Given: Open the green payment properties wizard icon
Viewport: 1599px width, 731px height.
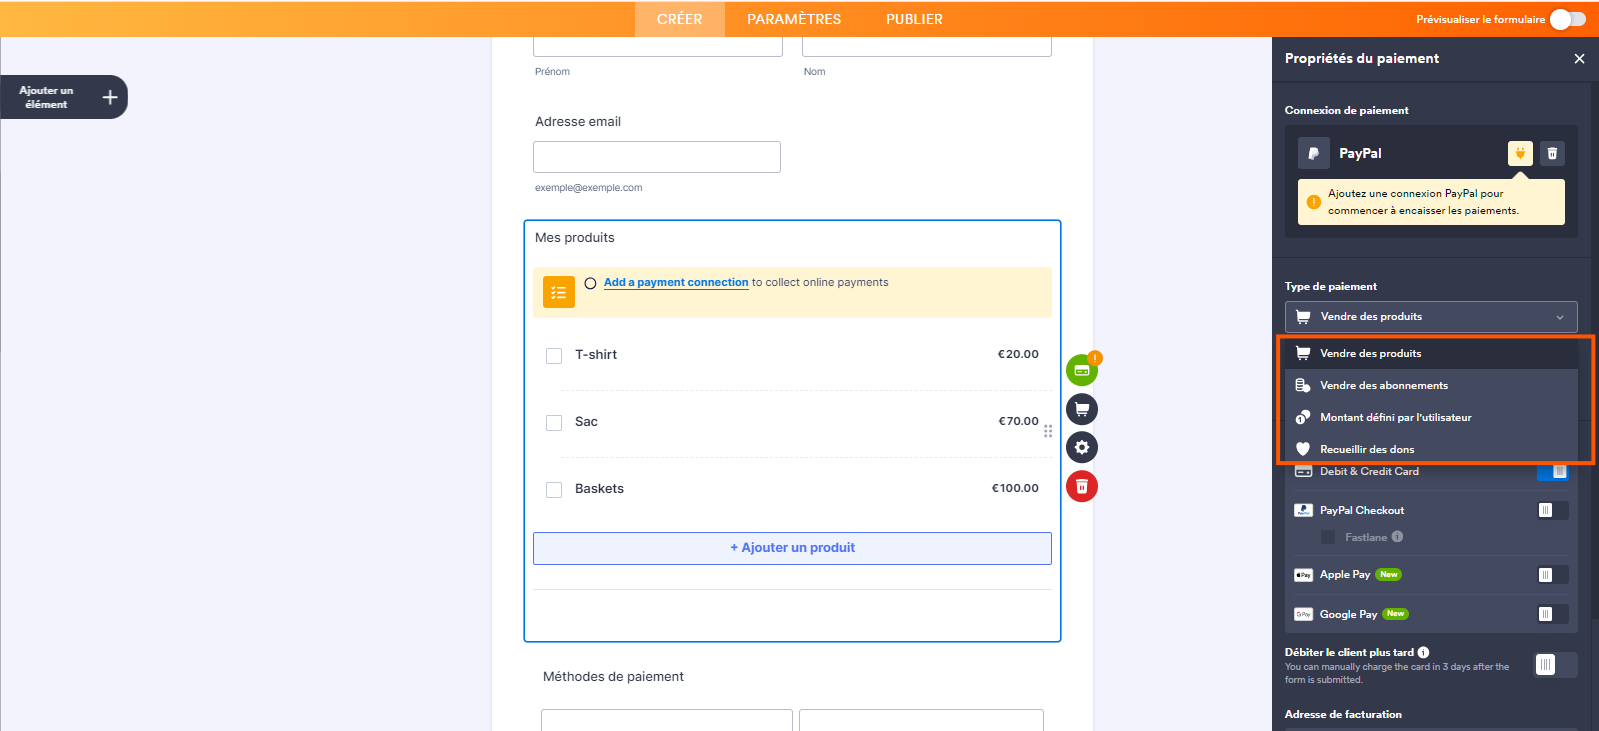Looking at the screenshot, I should click(x=1081, y=370).
